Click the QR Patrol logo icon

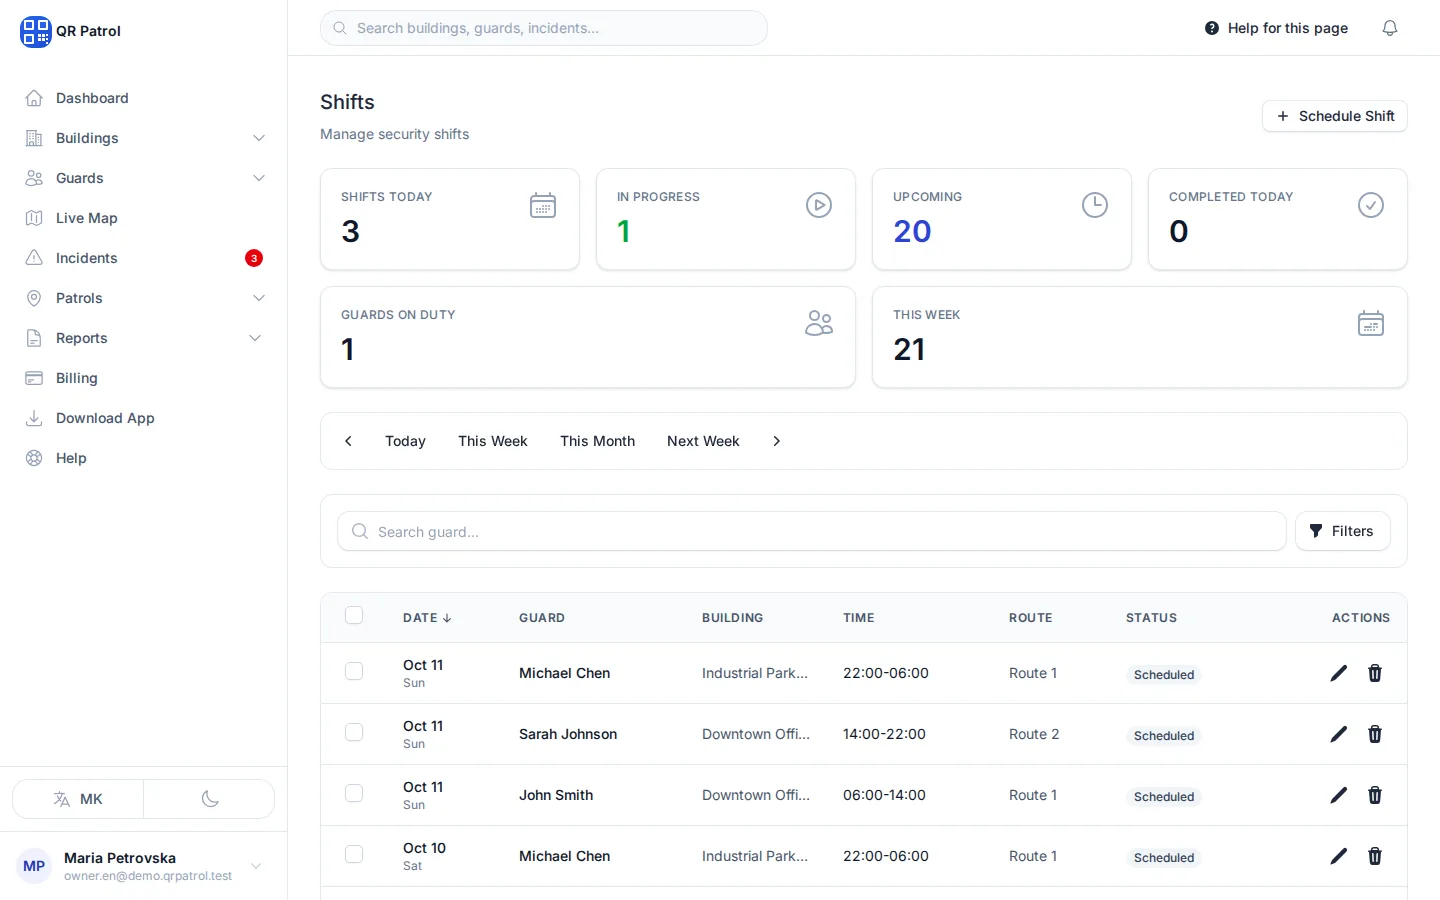click(35, 31)
